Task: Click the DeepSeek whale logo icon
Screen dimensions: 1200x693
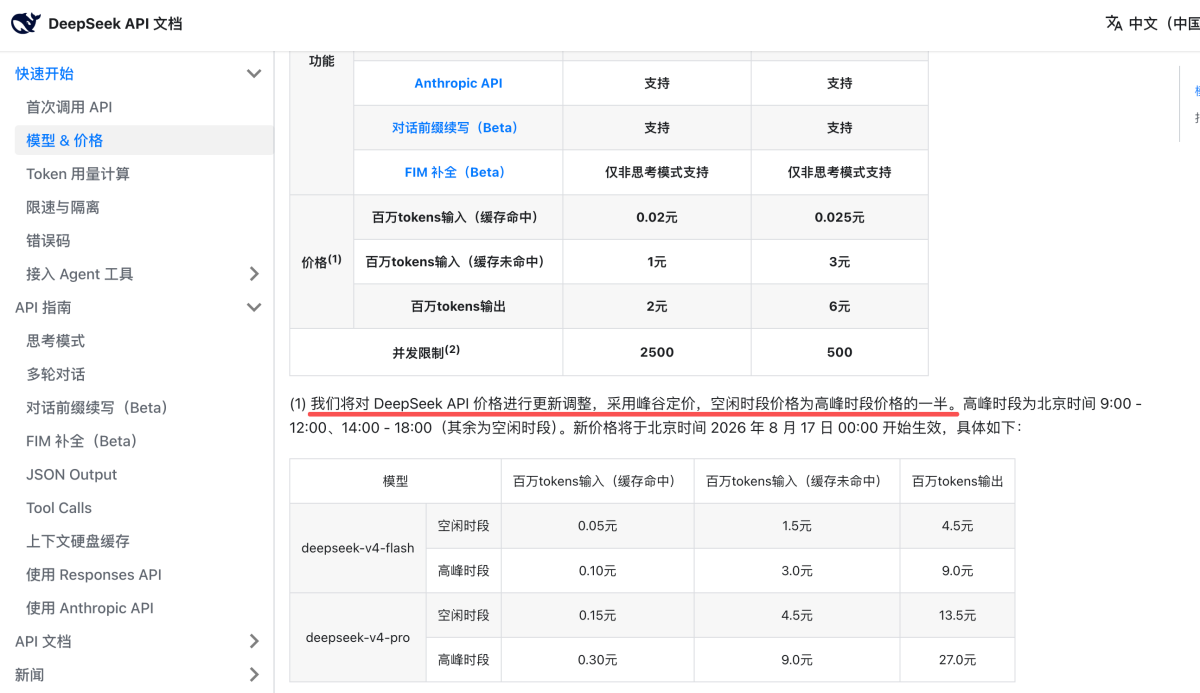Action: pos(26,23)
